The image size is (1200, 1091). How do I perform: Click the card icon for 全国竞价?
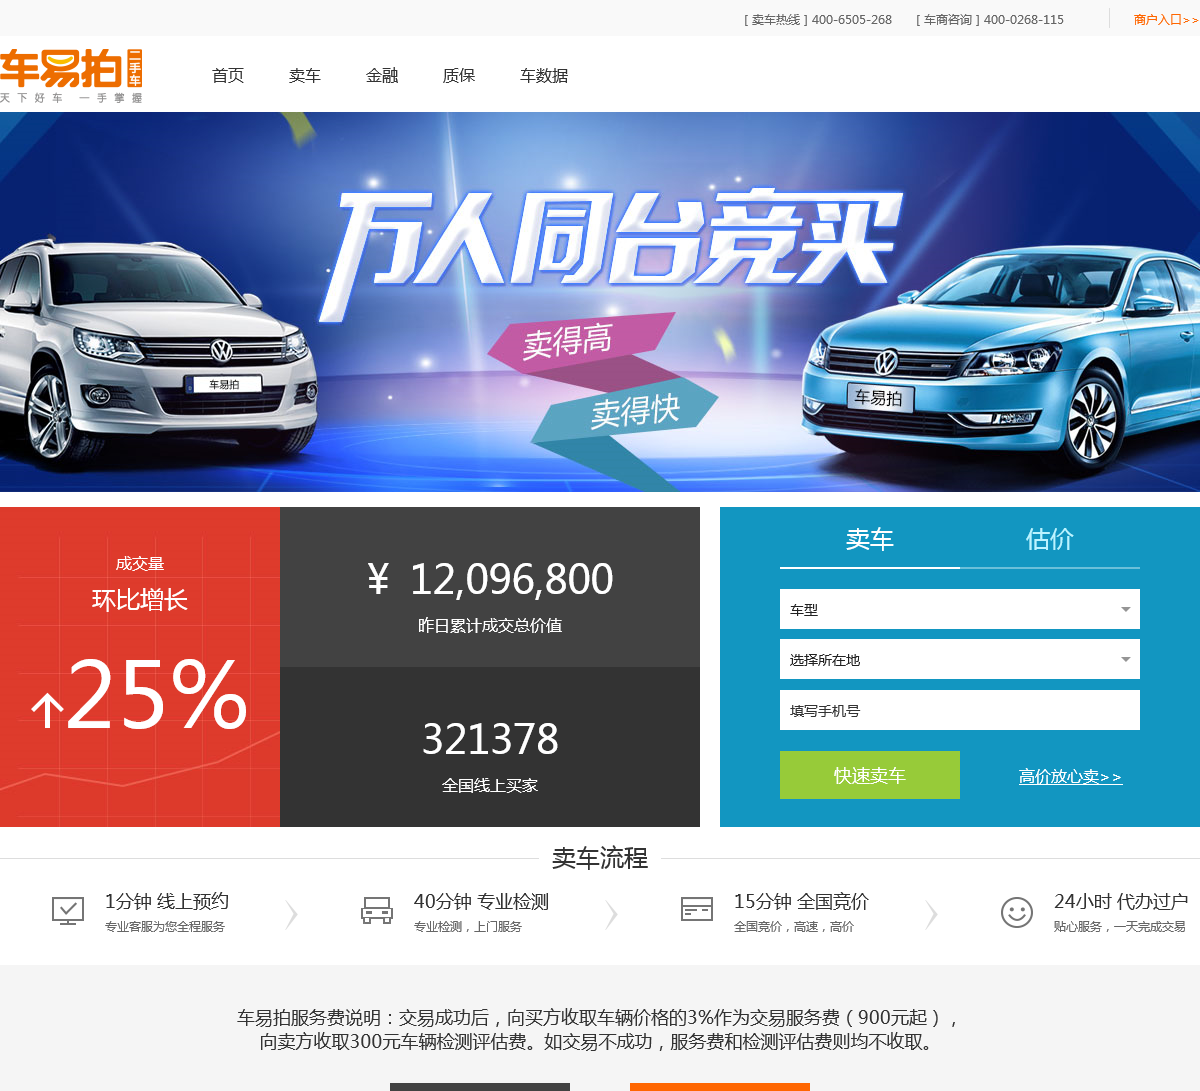(697, 909)
